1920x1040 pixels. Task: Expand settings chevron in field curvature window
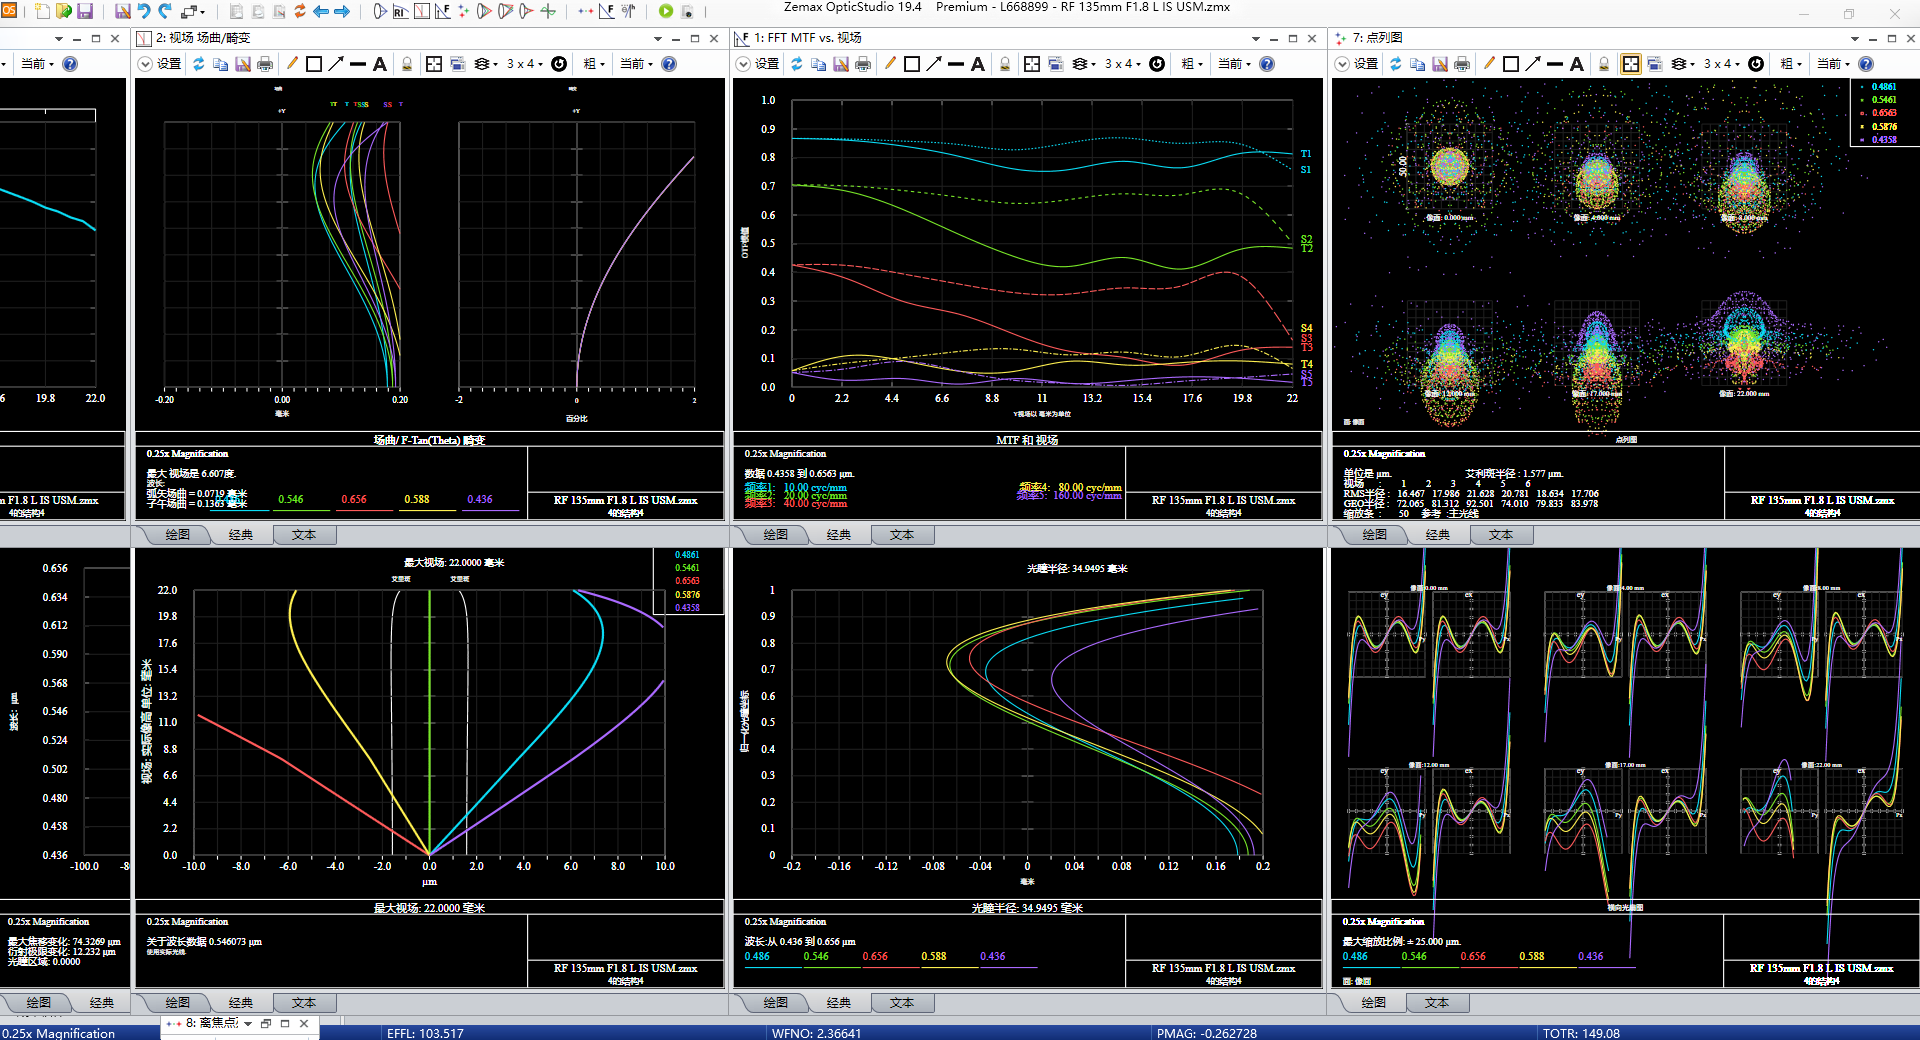pos(145,64)
